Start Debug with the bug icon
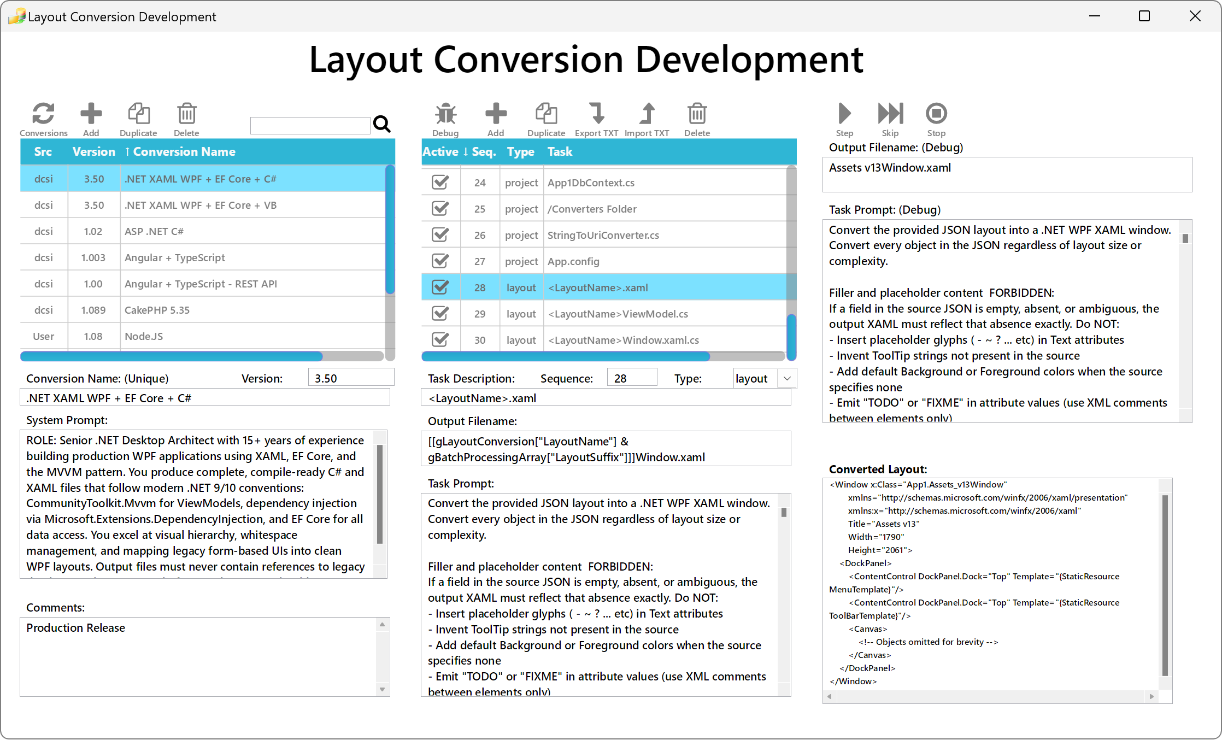Viewport: 1222px width, 740px height. (446, 114)
